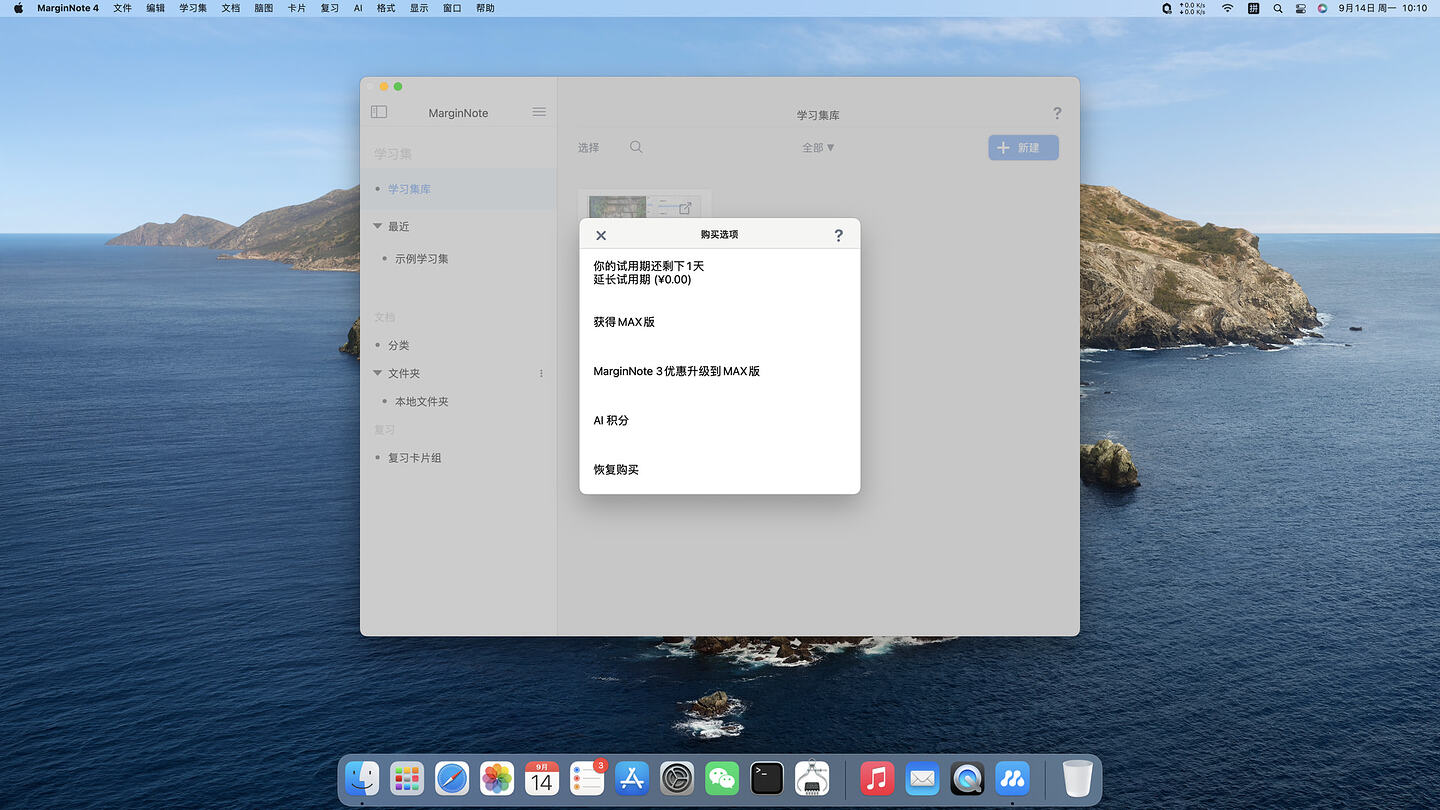The height and width of the screenshot is (810, 1440).
Task: Click 恢复购买 to restore purchase
Action: (616, 469)
